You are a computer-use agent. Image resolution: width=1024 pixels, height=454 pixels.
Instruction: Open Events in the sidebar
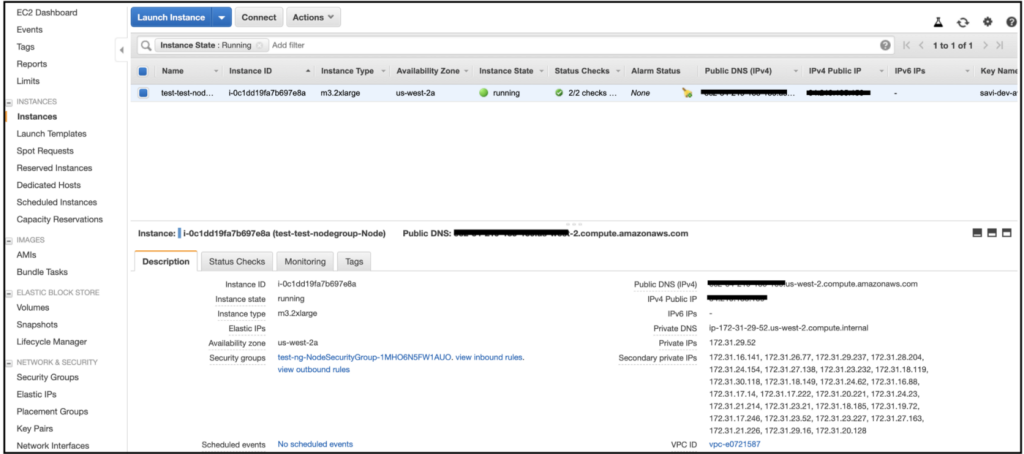click(x=29, y=29)
